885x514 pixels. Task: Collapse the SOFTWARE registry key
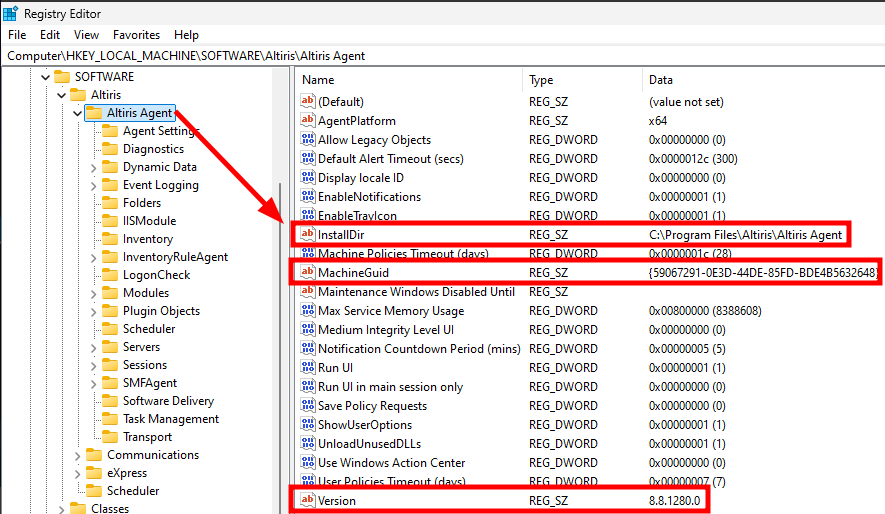46,77
